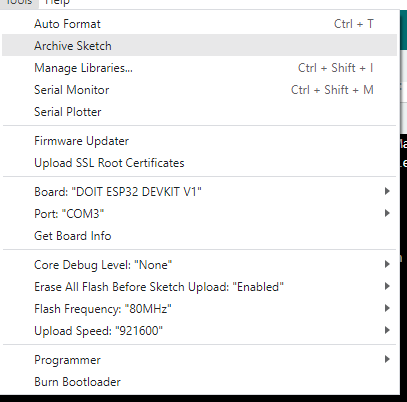Expand Flash Frequency "80MHz" submenu
Screen dimensions: 407x402
[199, 309]
